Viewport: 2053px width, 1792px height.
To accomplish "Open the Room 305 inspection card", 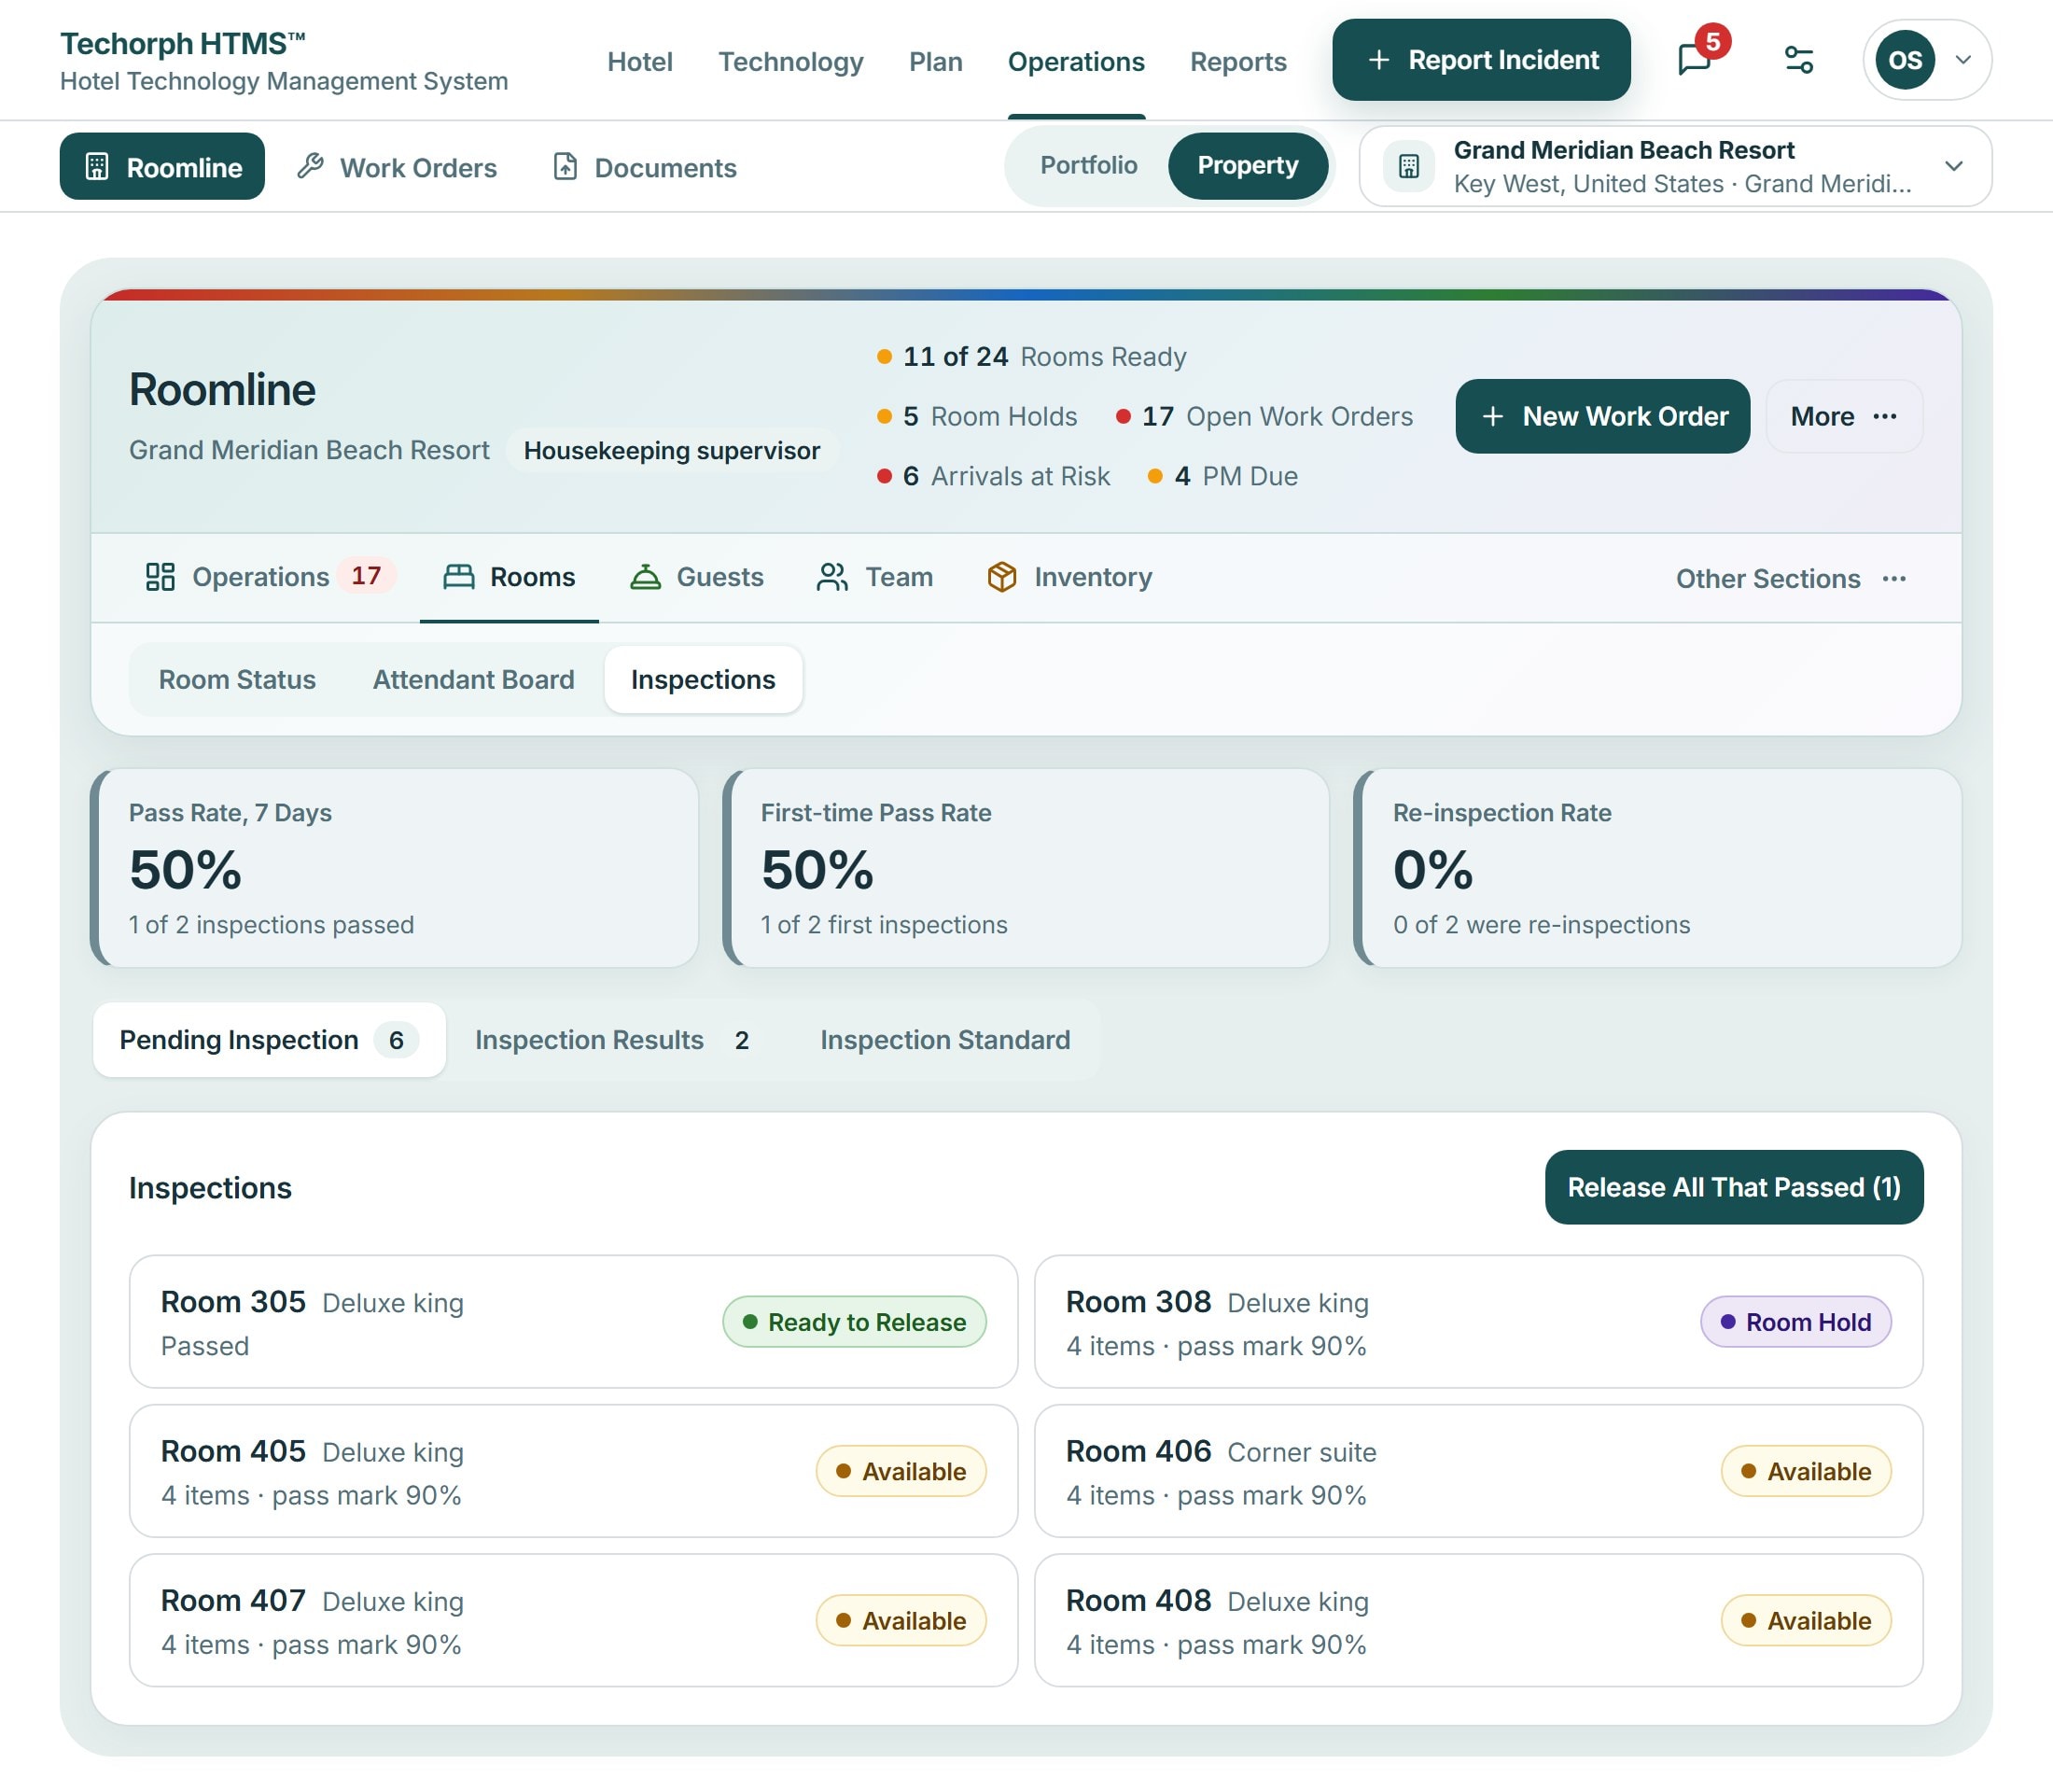I will click(573, 1321).
